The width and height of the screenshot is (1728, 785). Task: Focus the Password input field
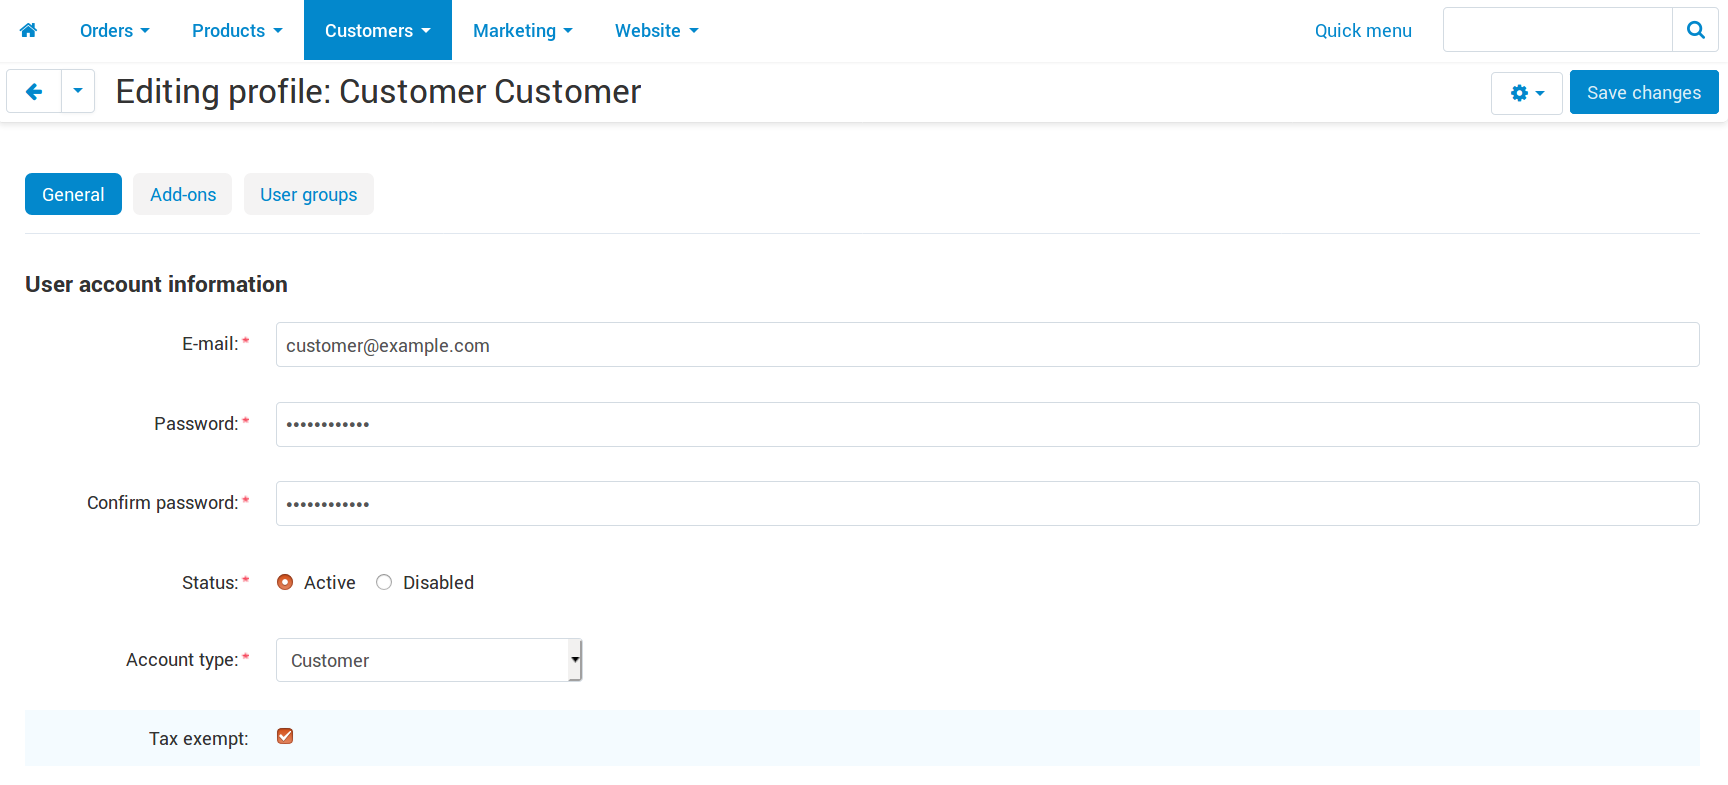[x=988, y=424]
